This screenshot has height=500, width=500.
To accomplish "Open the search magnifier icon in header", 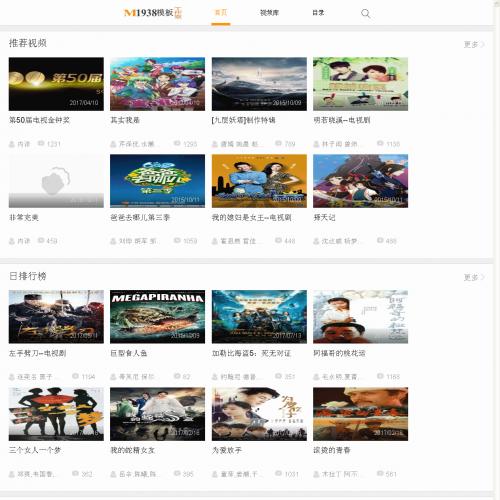I will [x=365, y=14].
